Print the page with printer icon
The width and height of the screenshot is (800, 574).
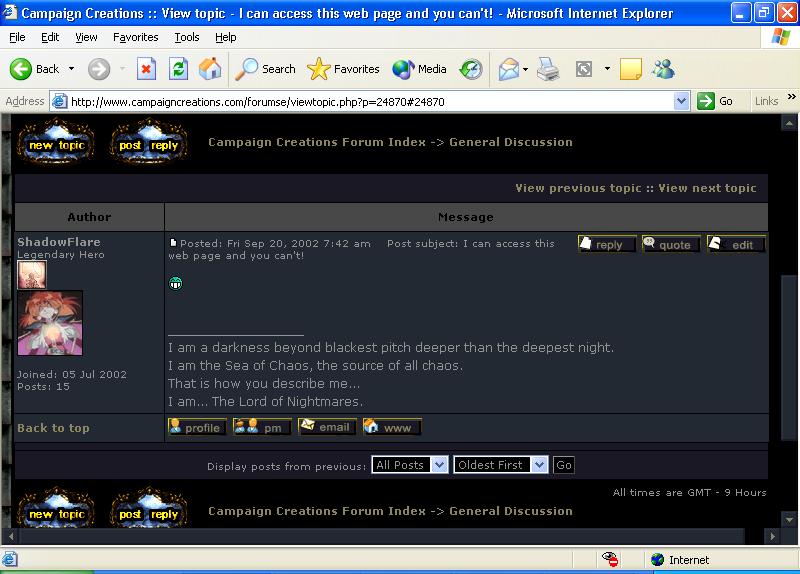548,69
